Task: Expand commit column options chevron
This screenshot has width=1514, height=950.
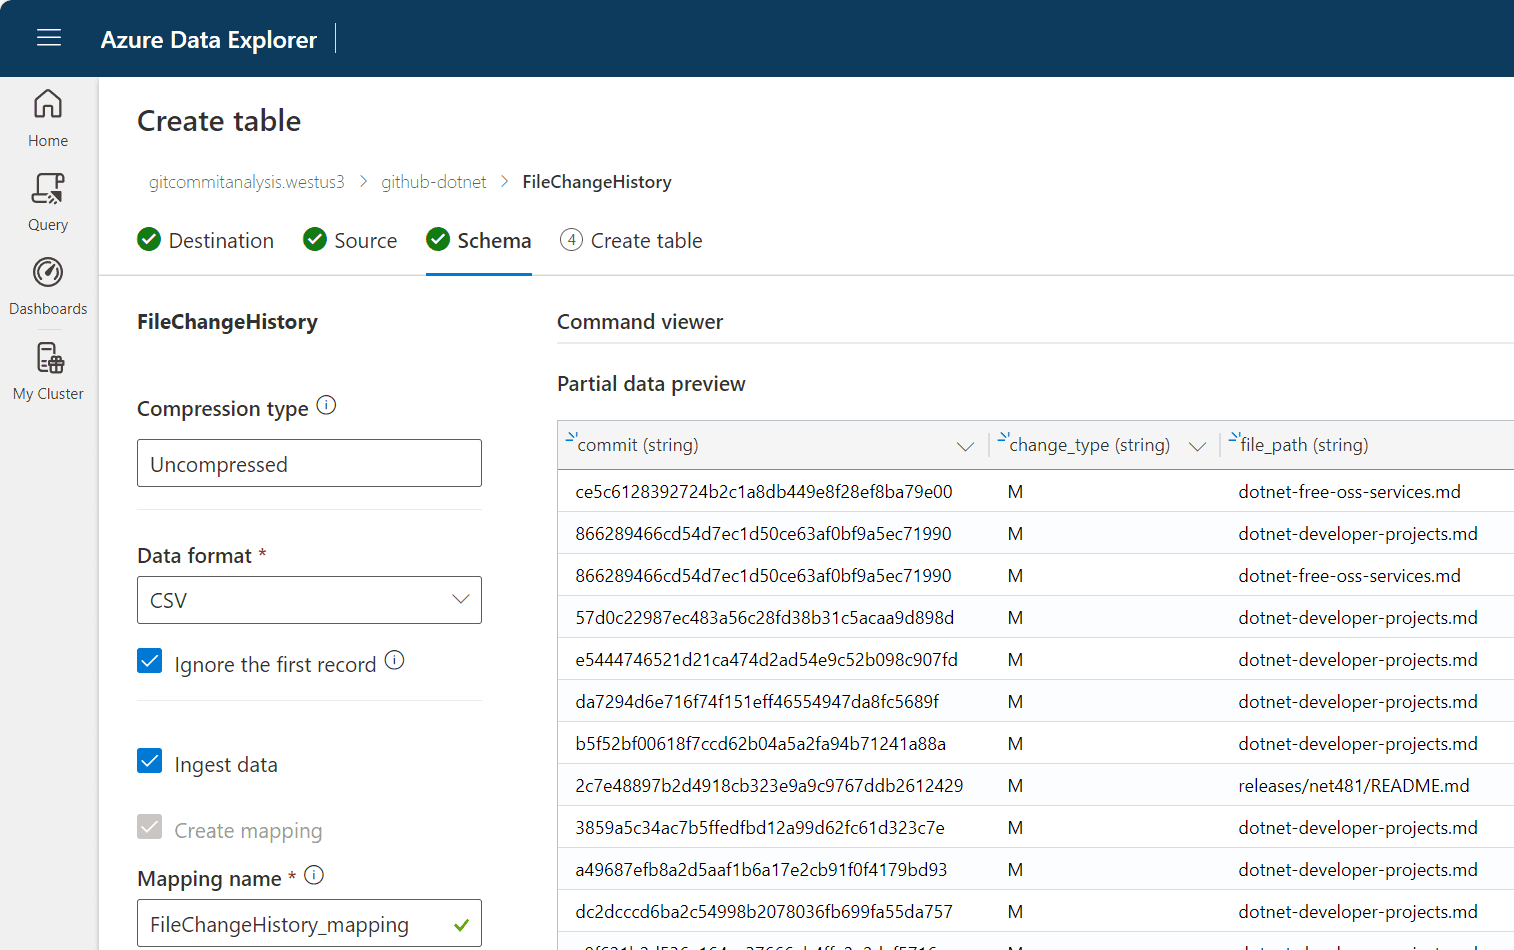Action: (965, 446)
